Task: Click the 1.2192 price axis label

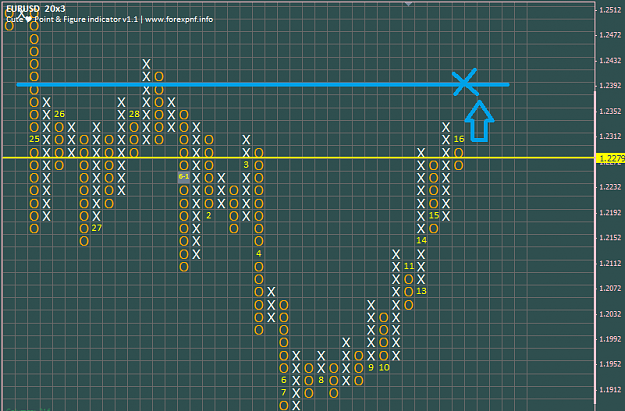Action: click(x=610, y=212)
